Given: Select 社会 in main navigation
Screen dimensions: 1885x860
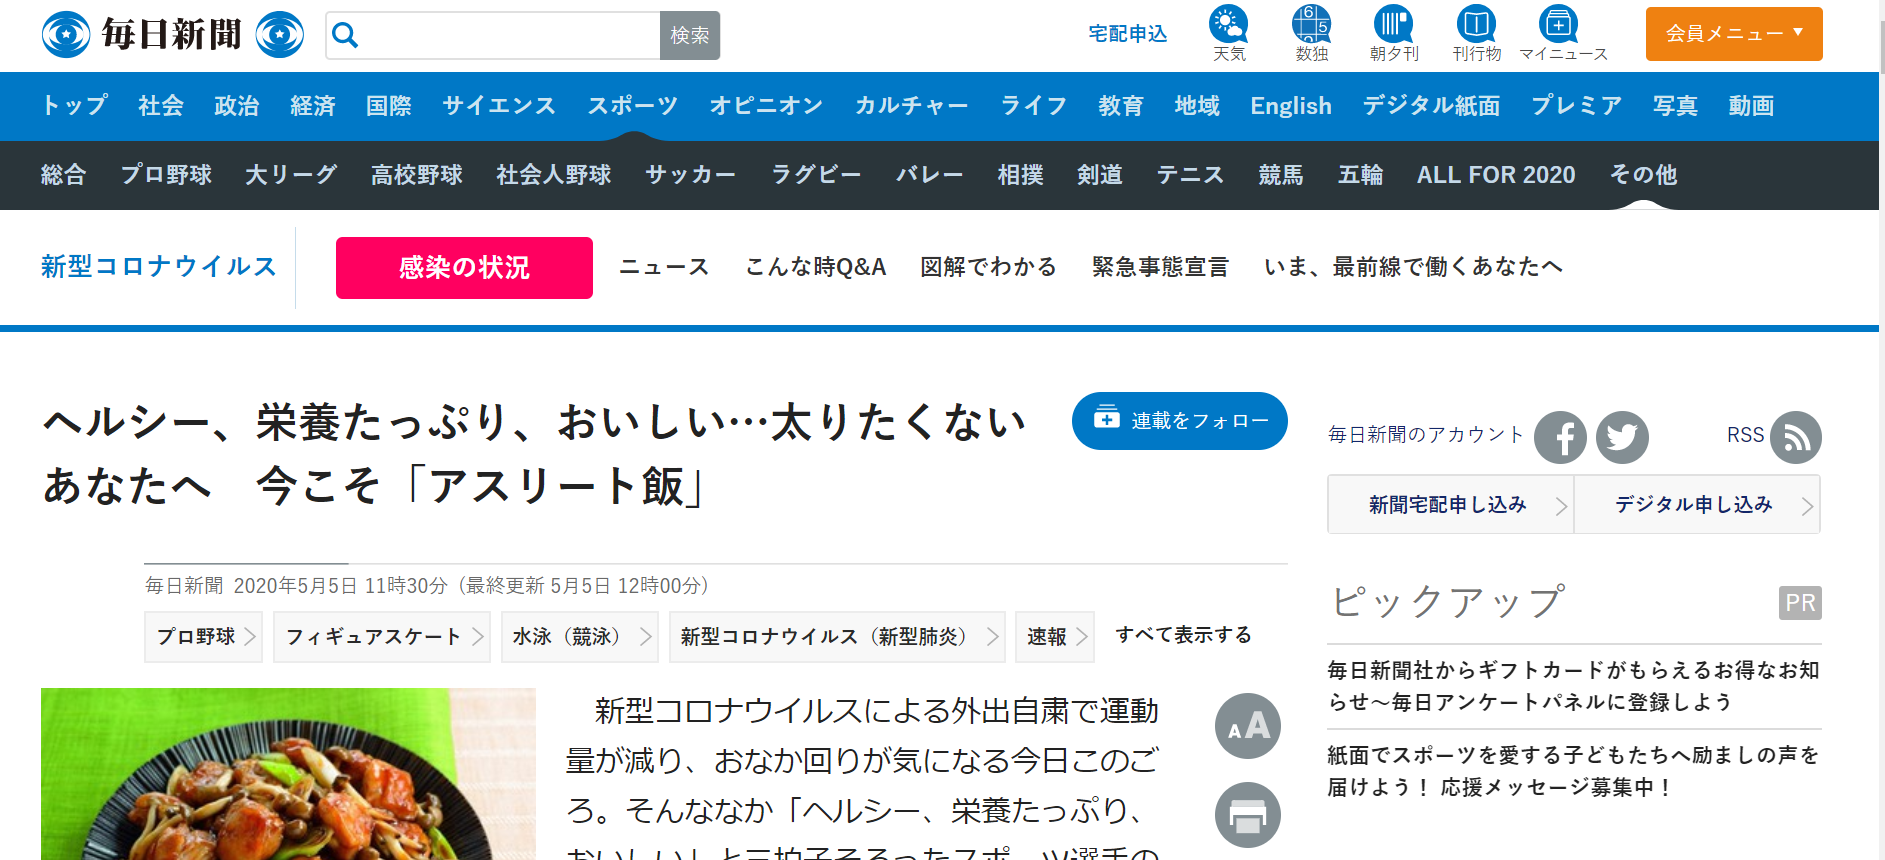Looking at the screenshot, I should (x=161, y=106).
